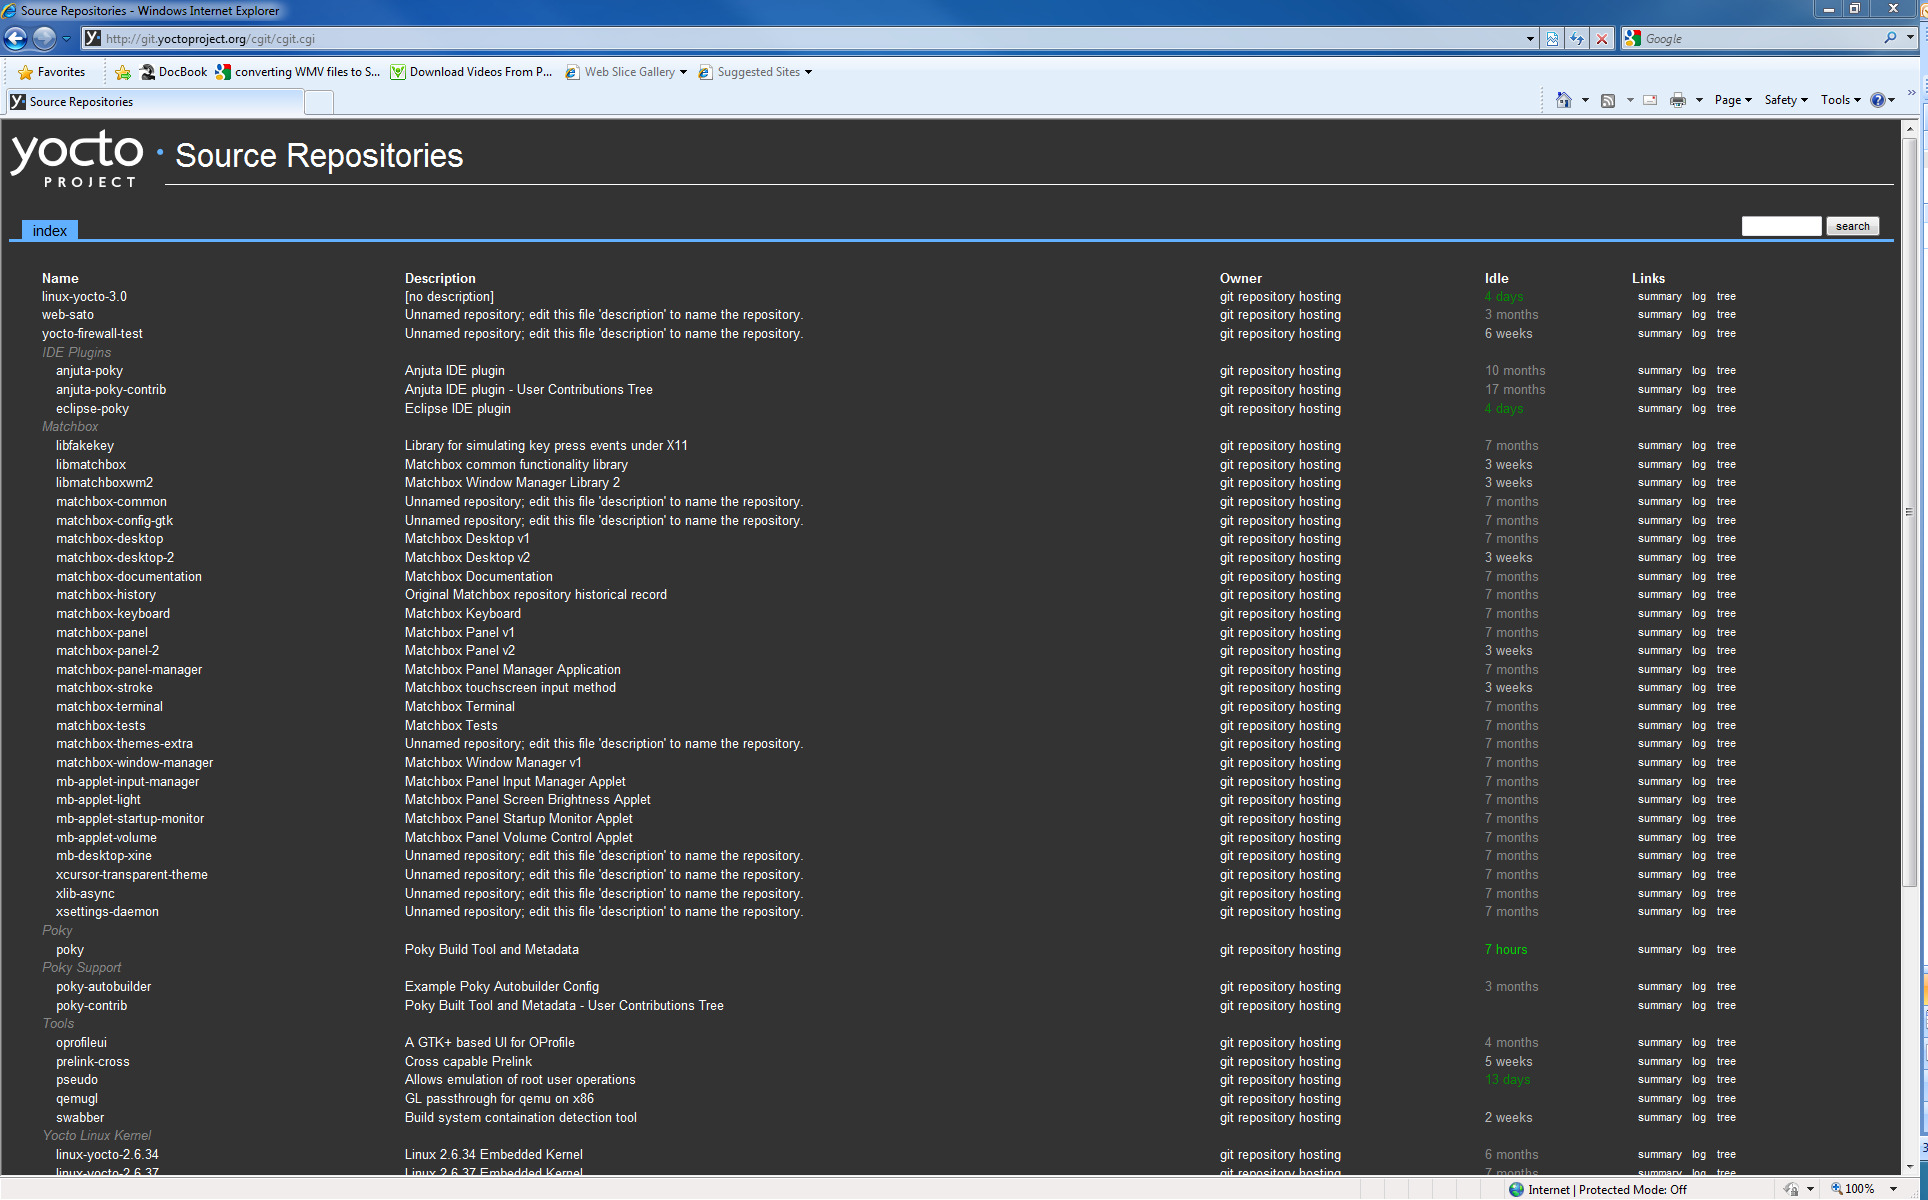Switch to the index tab

49,231
